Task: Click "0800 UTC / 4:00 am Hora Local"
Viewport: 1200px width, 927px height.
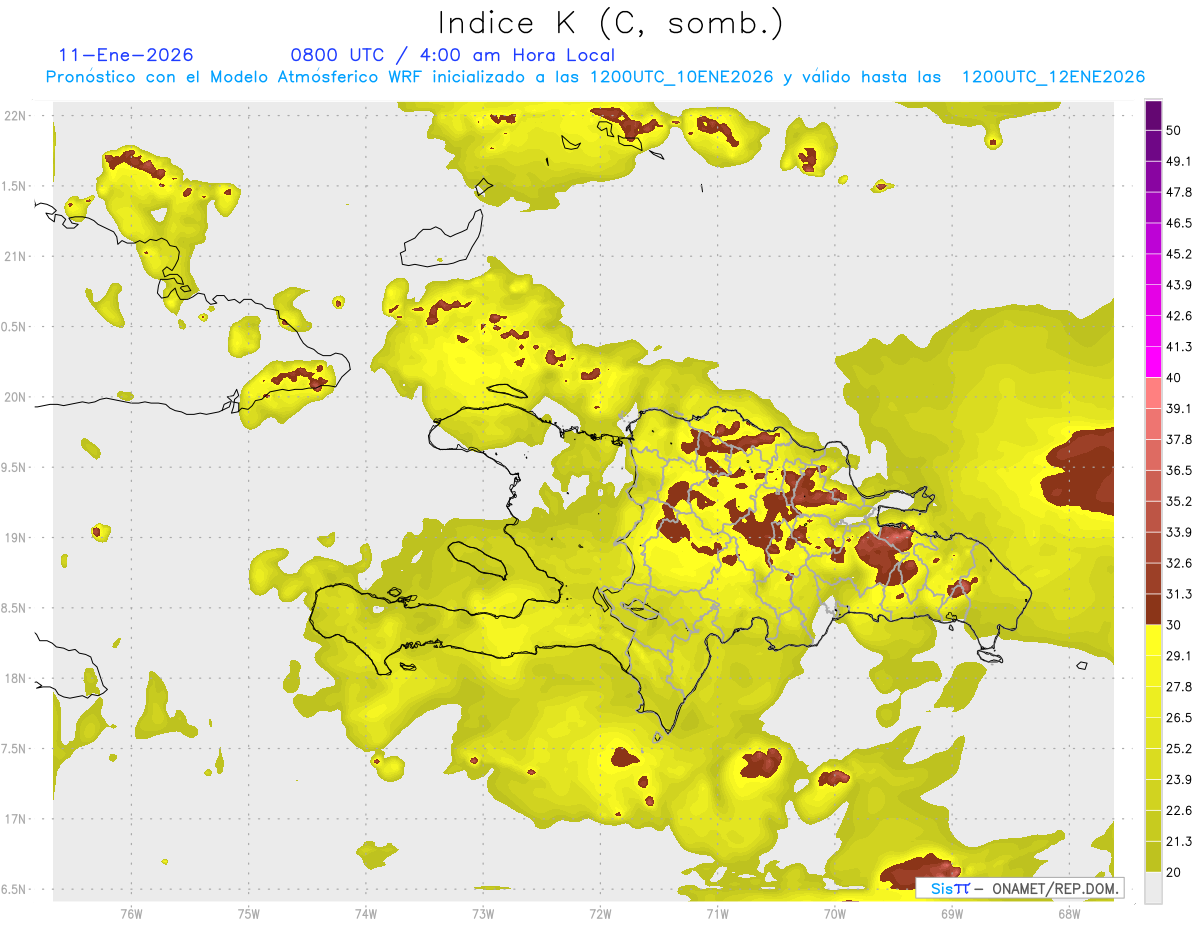Action: pos(452,55)
